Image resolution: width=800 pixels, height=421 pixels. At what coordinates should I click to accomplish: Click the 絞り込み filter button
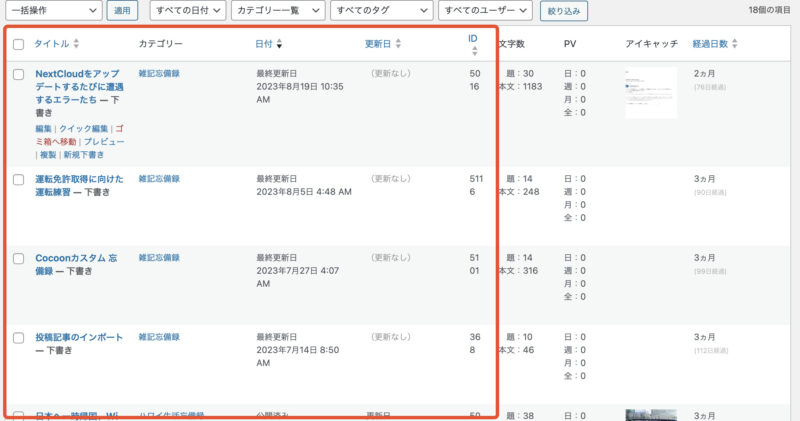pyautogui.click(x=564, y=11)
